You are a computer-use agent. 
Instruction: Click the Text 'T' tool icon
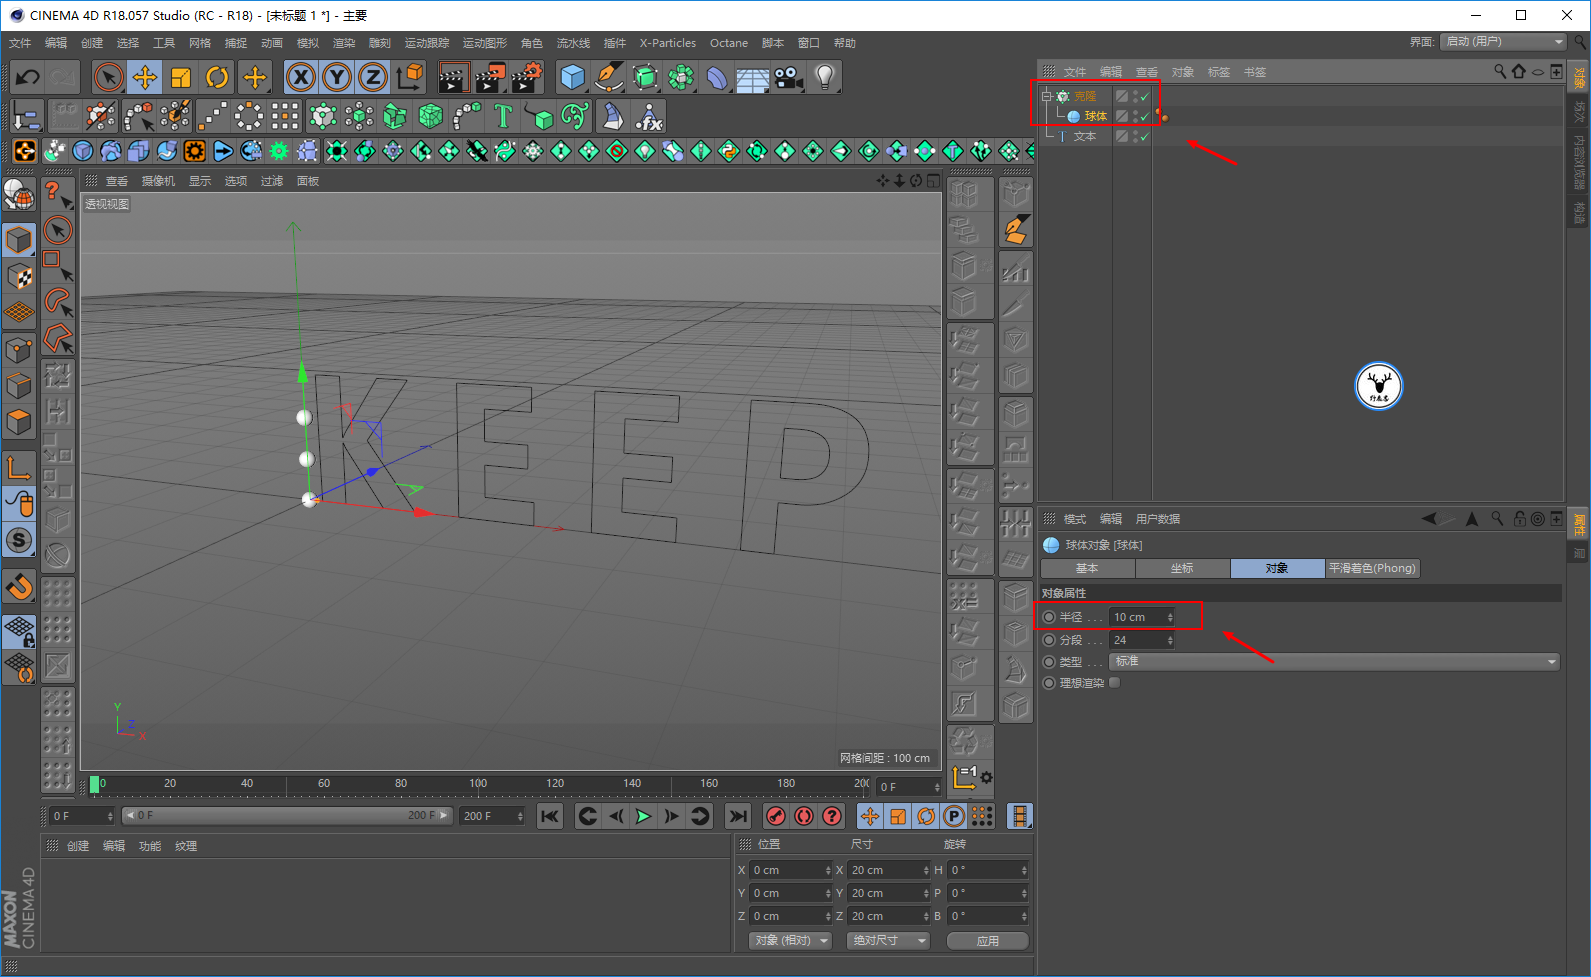click(x=503, y=117)
